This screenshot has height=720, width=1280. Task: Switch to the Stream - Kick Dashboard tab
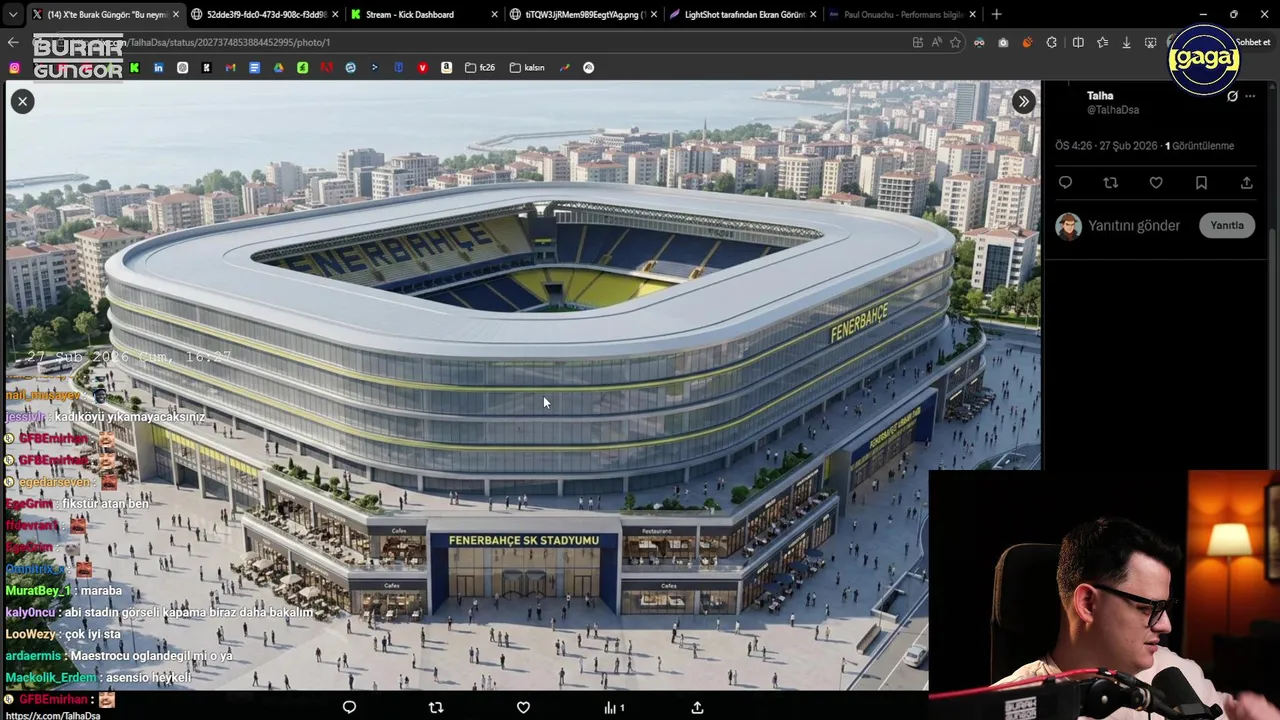click(424, 15)
